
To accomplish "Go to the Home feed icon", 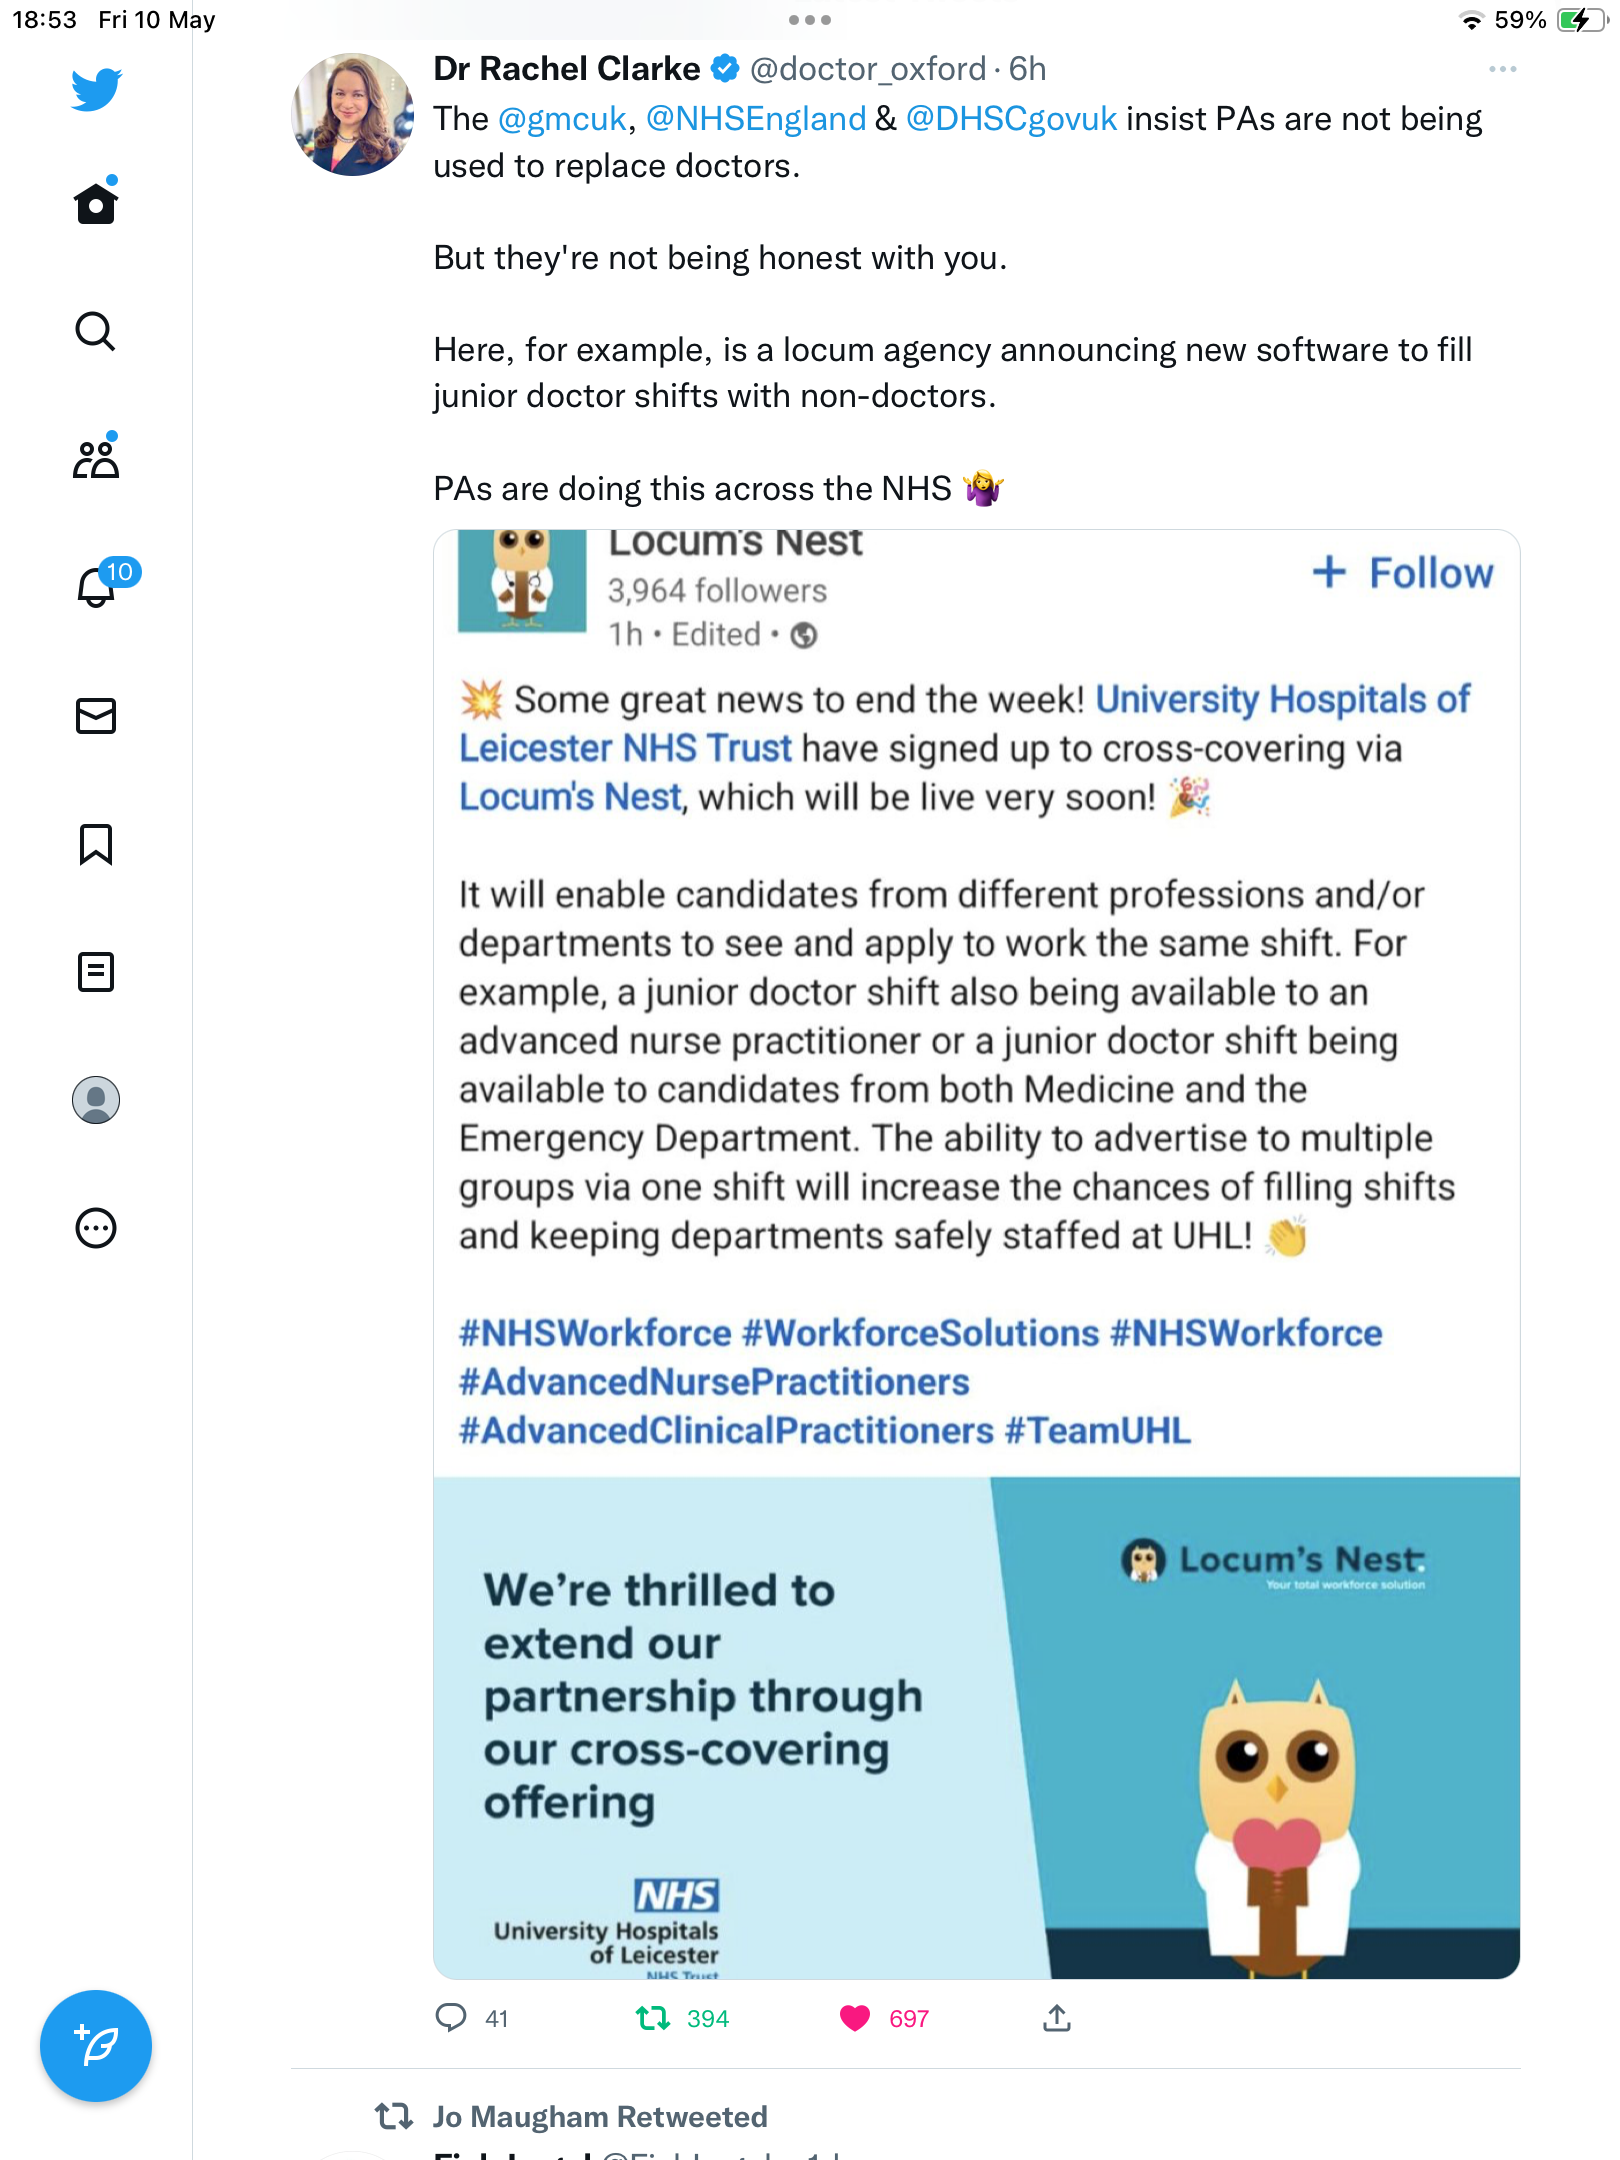I will point(96,203).
